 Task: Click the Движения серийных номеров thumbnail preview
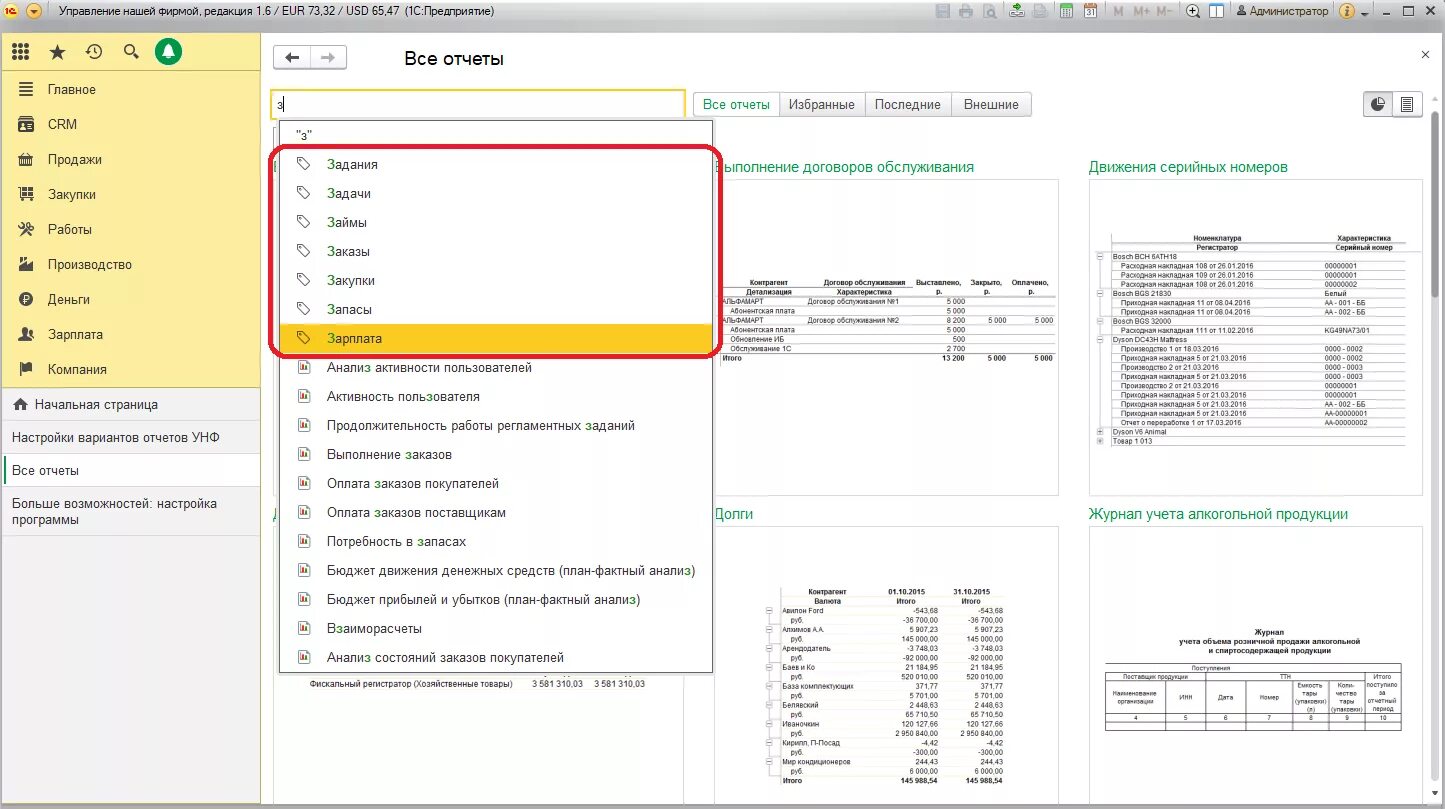1255,337
